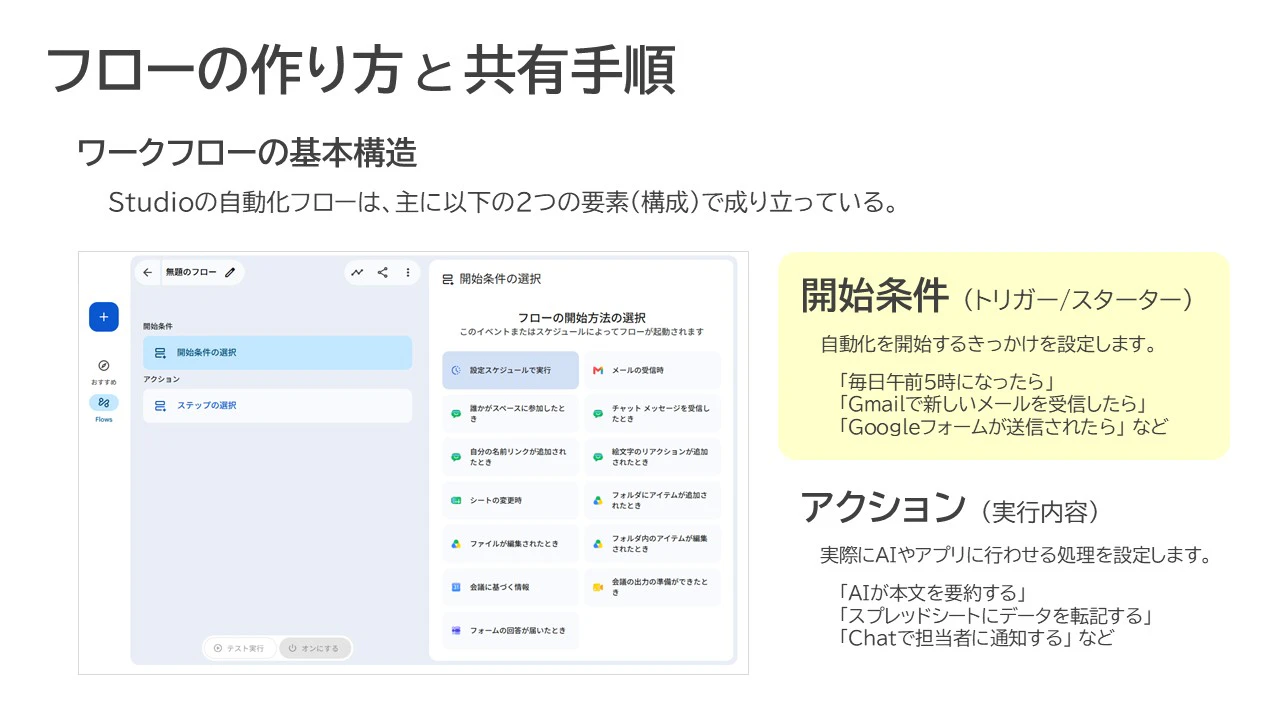The height and width of the screenshot is (720, 1280).
Task: Click the 「Googleフォームが送信されたら」 など text
Action: tap(1003, 427)
